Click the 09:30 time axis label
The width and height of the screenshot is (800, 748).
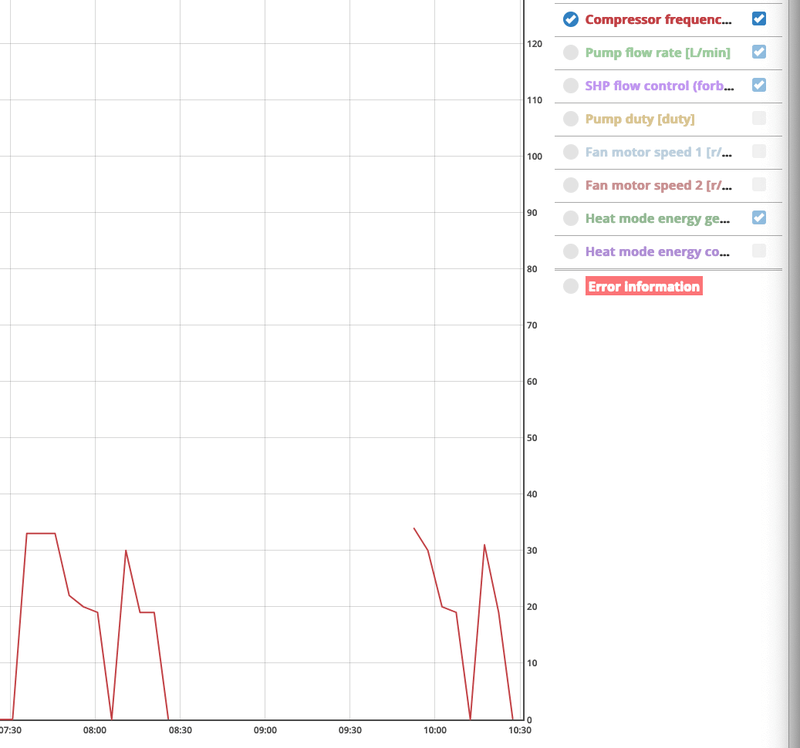(350, 730)
